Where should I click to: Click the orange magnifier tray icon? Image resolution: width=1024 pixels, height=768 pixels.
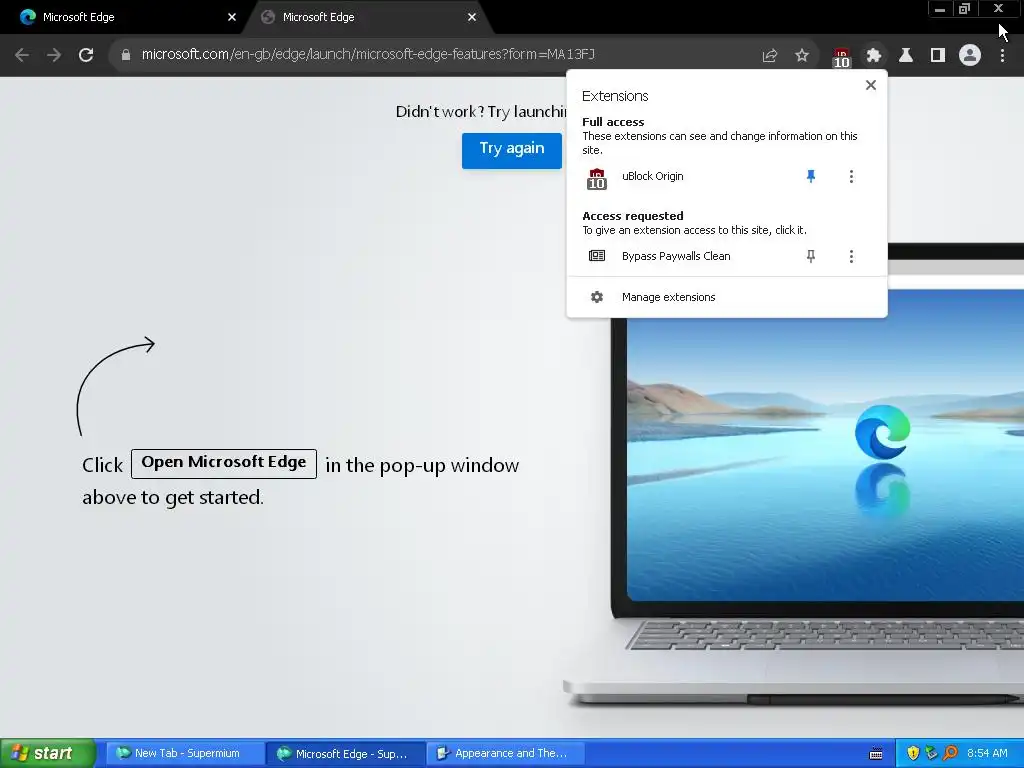tap(951, 754)
